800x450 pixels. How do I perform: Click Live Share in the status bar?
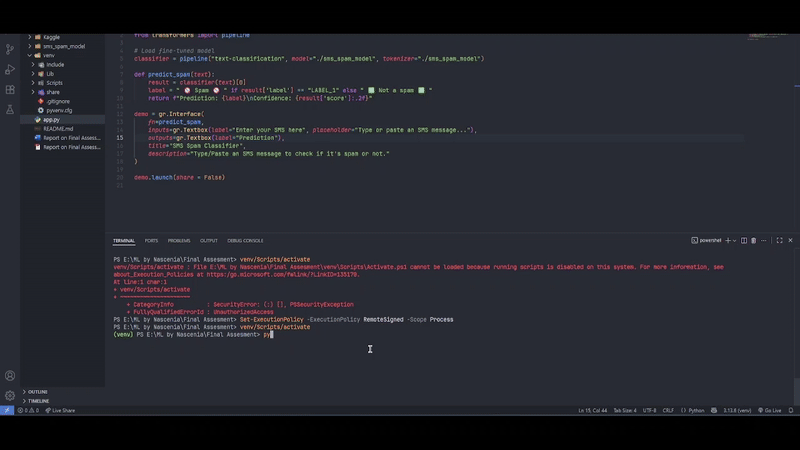[60, 410]
